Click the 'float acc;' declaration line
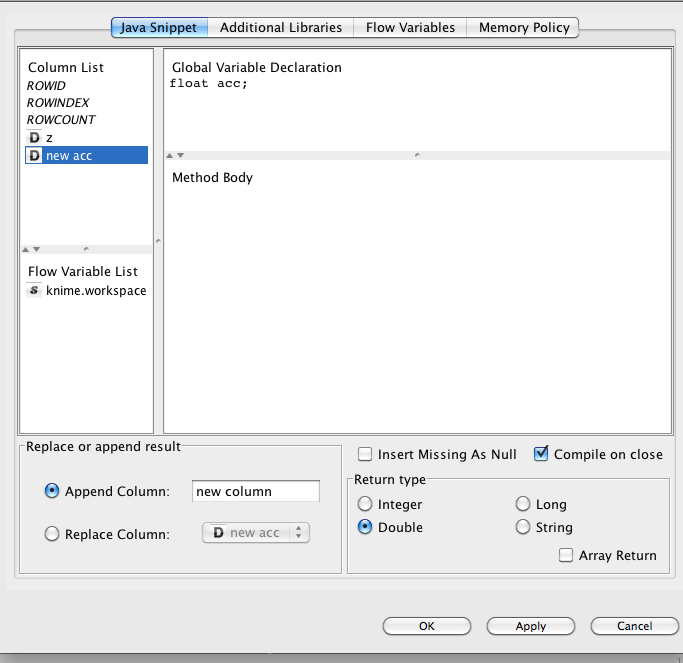This screenshot has height=663, width=683. (x=209, y=83)
